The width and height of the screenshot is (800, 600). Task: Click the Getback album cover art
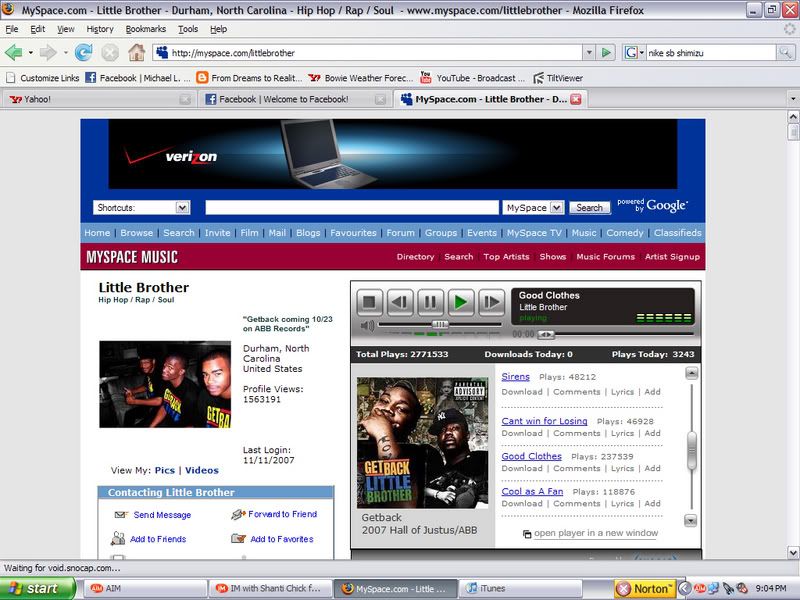point(422,442)
